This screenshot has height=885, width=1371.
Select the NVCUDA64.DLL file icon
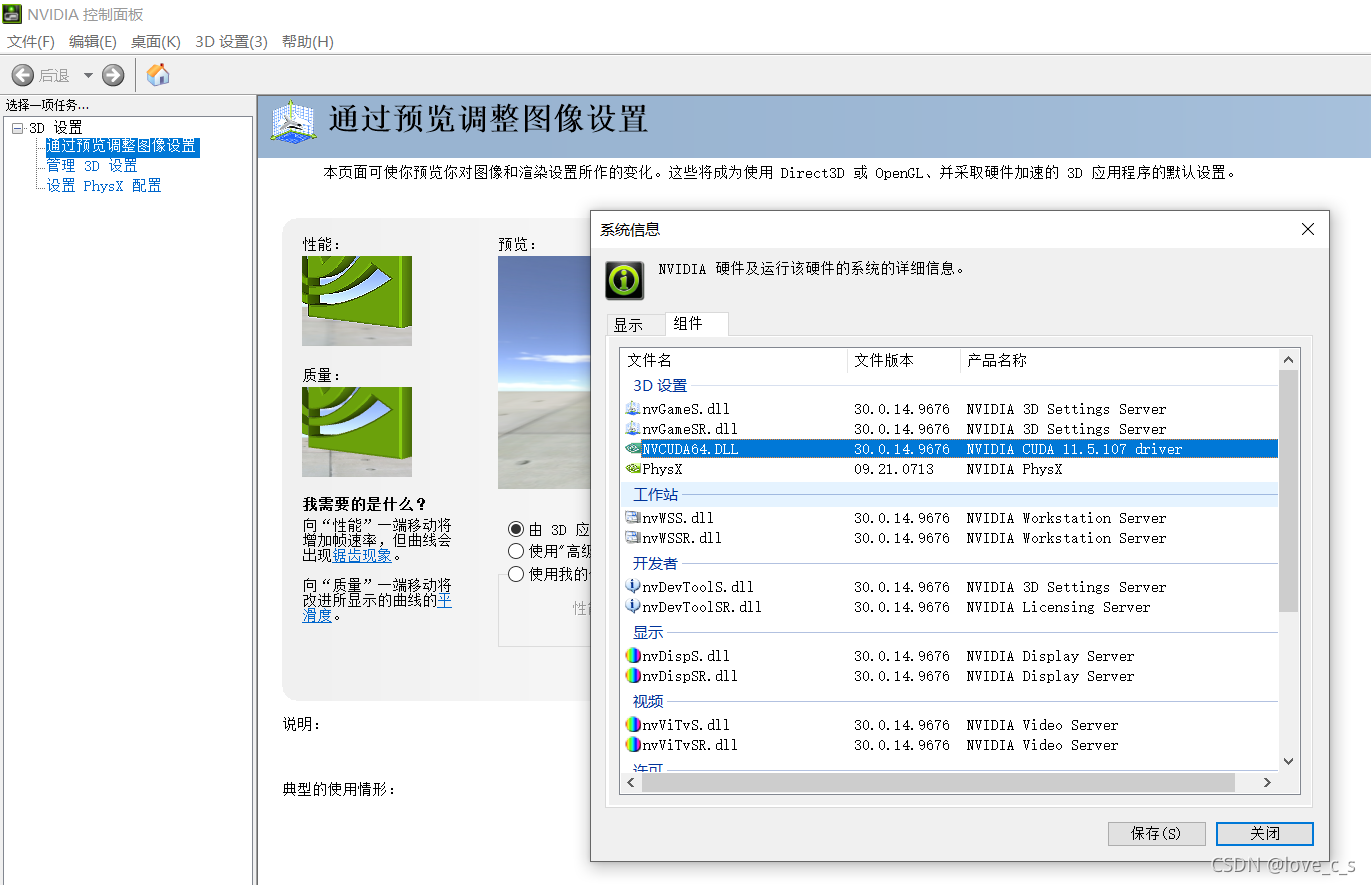click(631, 448)
